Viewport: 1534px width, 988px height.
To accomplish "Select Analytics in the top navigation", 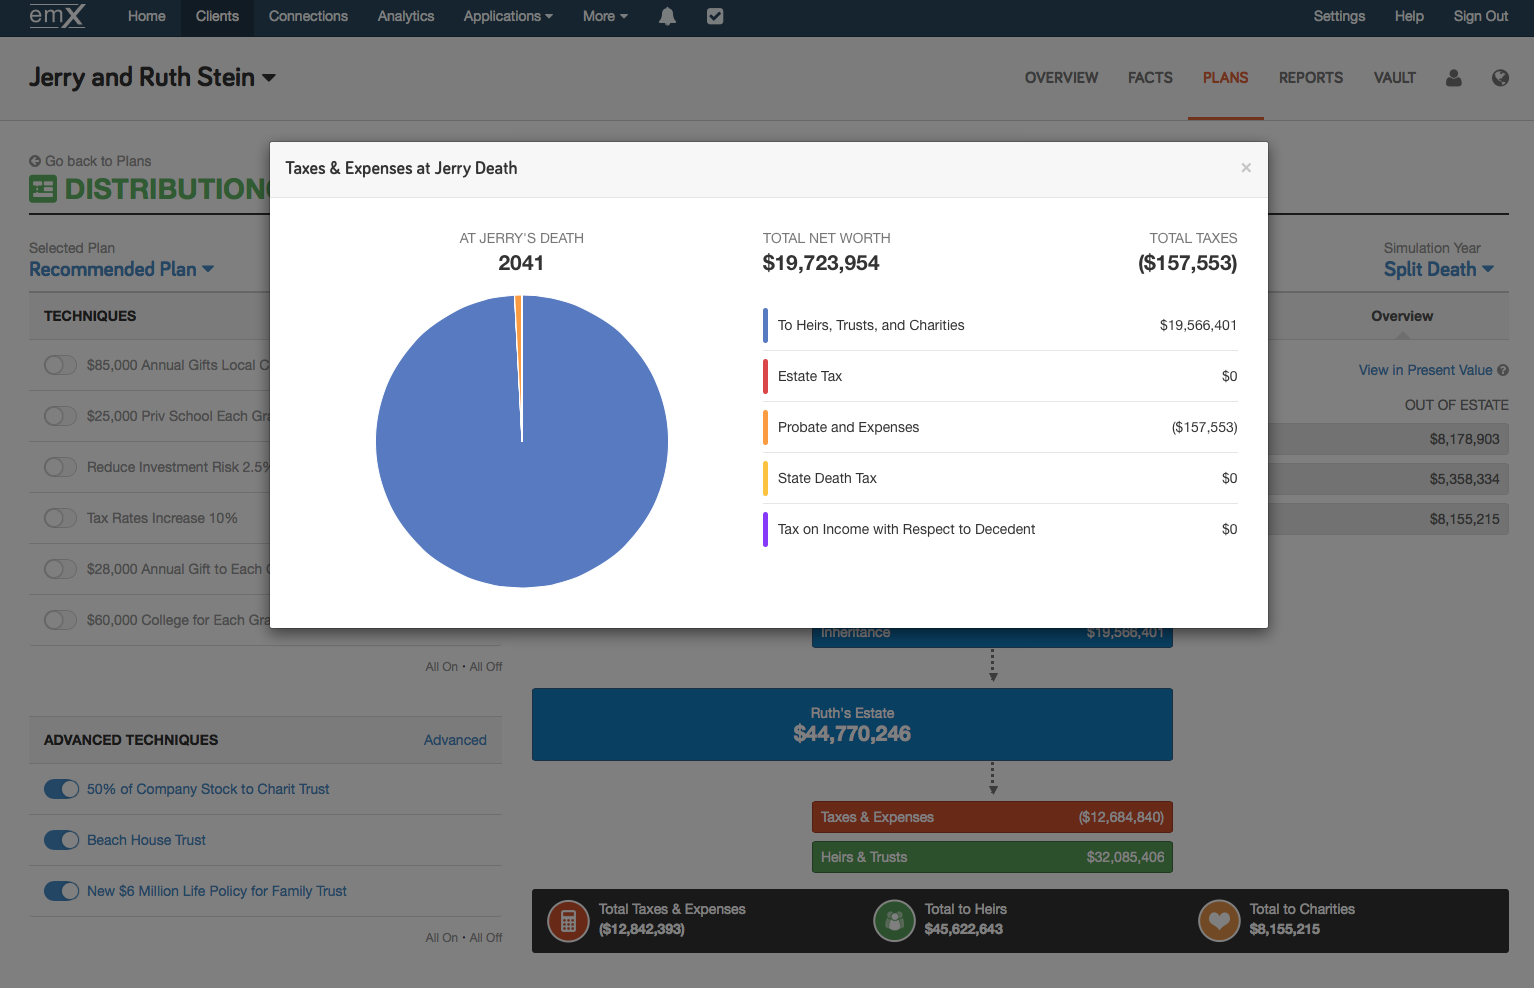I will pyautogui.click(x=405, y=16).
